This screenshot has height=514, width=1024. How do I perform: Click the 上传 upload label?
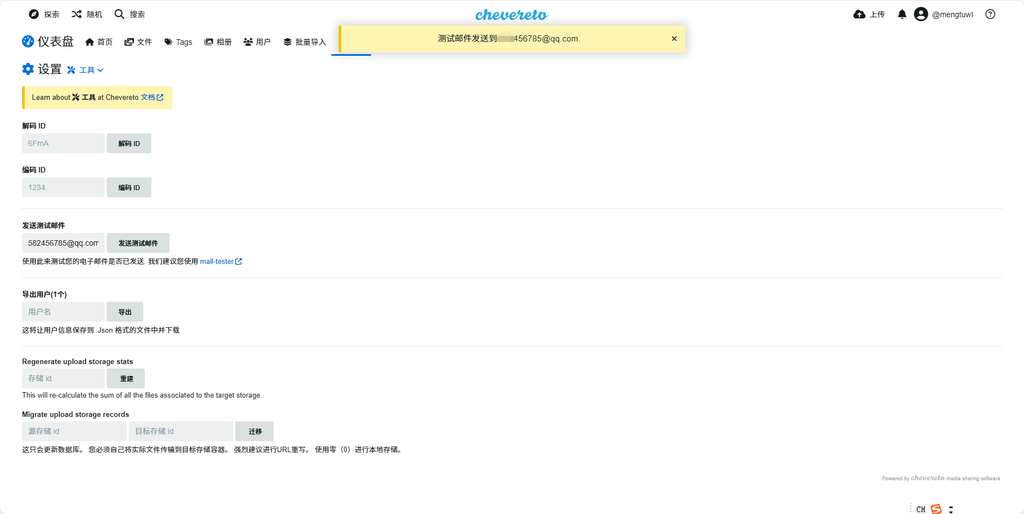[x=877, y=14]
